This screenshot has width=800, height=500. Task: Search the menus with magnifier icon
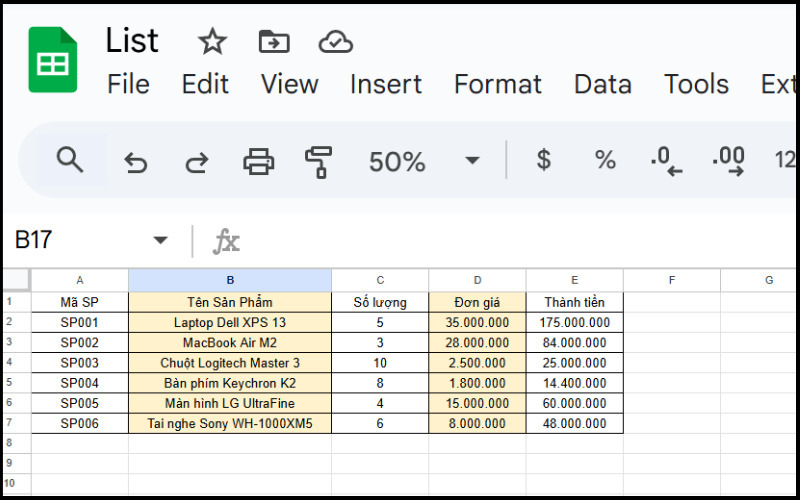click(x=69, y=160)
